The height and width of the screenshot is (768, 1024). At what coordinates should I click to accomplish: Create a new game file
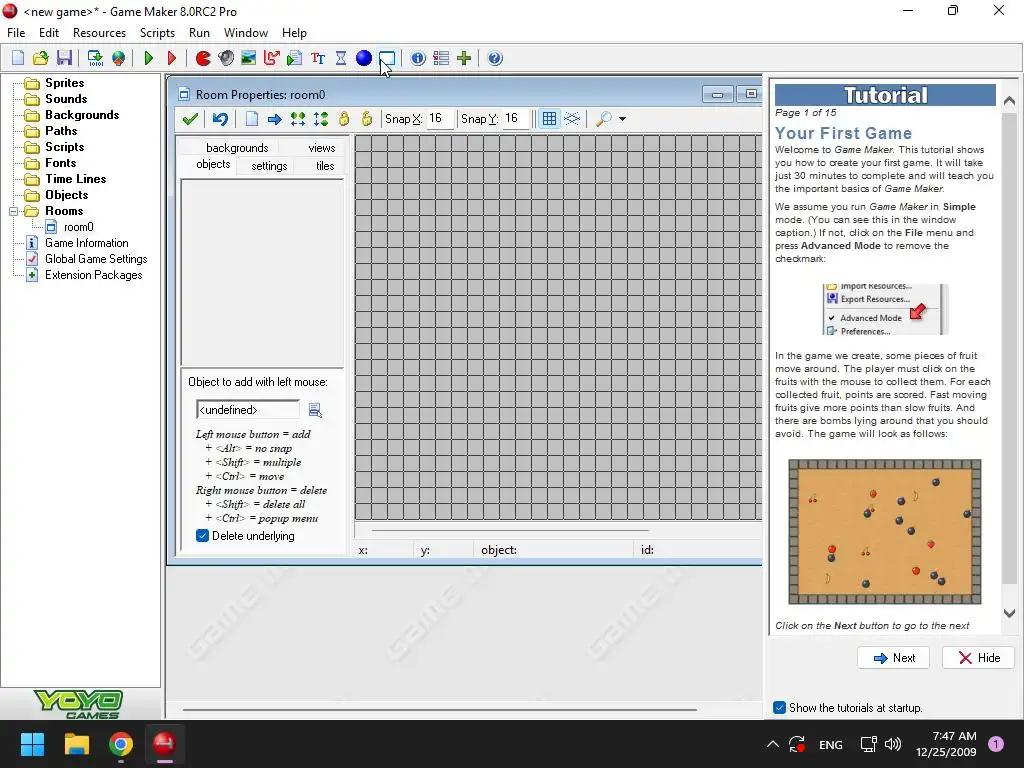(18, 58)
